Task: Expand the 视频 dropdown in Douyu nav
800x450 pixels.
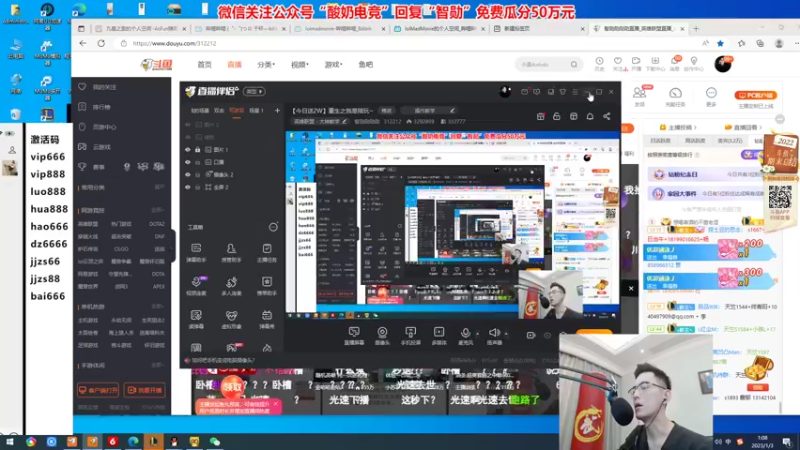Action: (x=299, y=65)
